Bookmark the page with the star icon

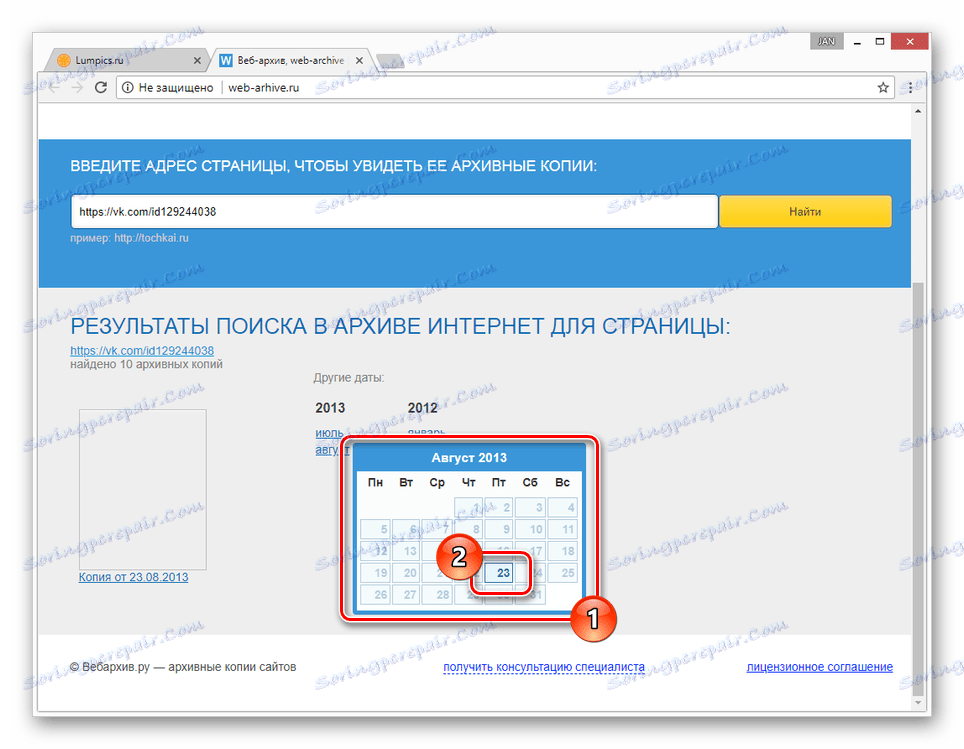pyautogui.click(x=883, y=87)
